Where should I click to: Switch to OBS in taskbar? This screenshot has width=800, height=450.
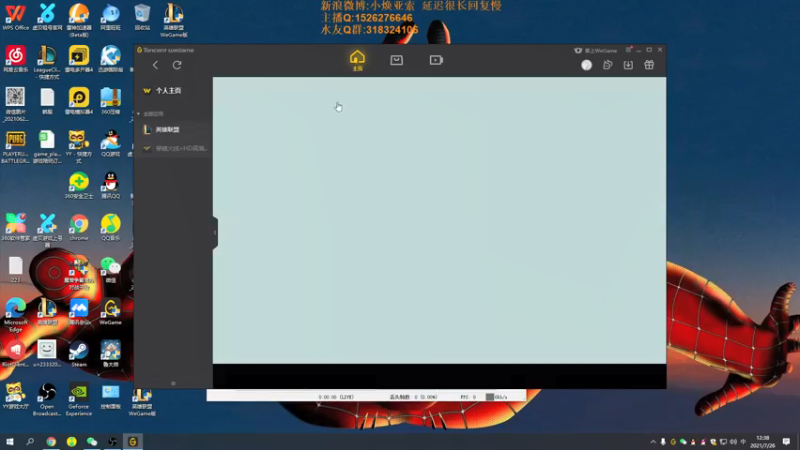112,441
